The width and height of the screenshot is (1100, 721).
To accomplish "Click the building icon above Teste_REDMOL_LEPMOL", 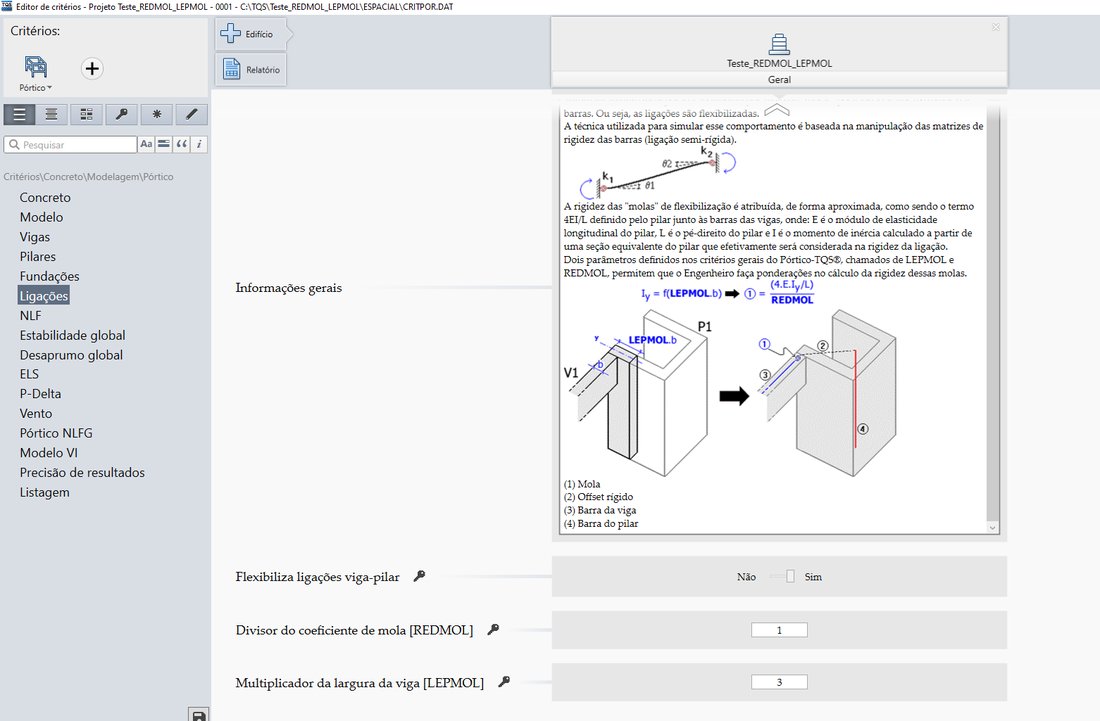I will (779, 44).
